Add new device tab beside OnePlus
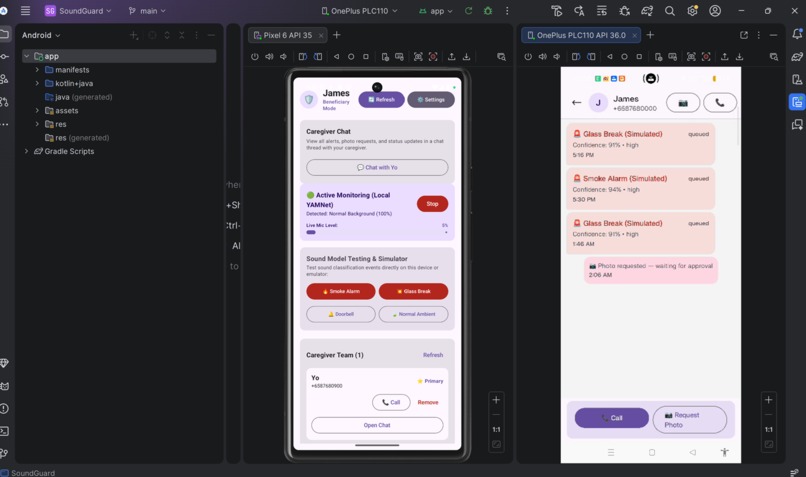 (650, 35)
